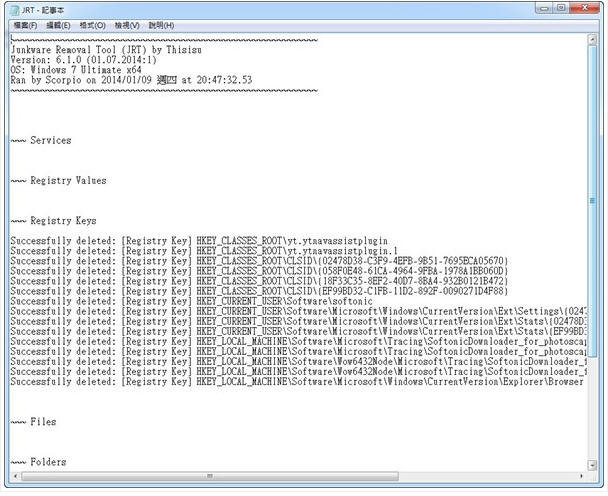
Task: Click the horizontal scrollbar left arrow
Action: click(16, 476)
